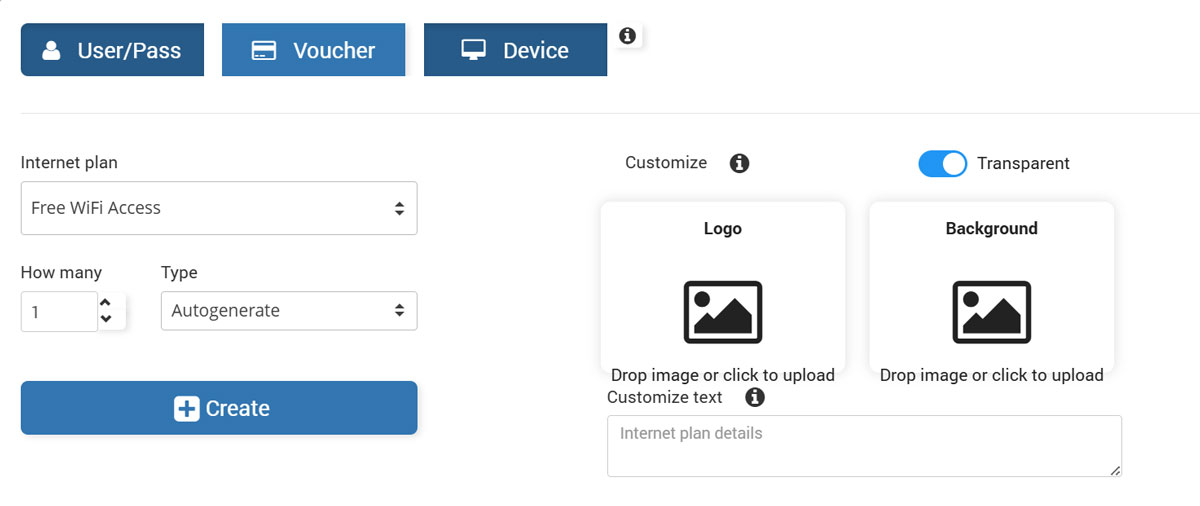Open the Type Autogenerate dropdown
The image size is (1200, 506).
(288, 311)
